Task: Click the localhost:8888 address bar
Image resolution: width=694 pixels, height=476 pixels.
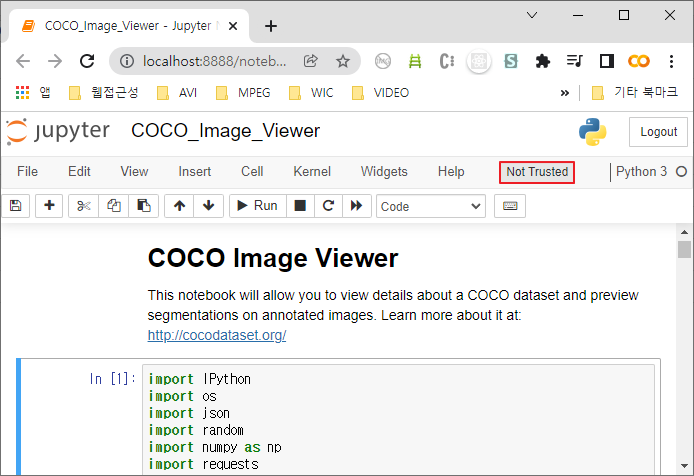Action: pos(214,61)
